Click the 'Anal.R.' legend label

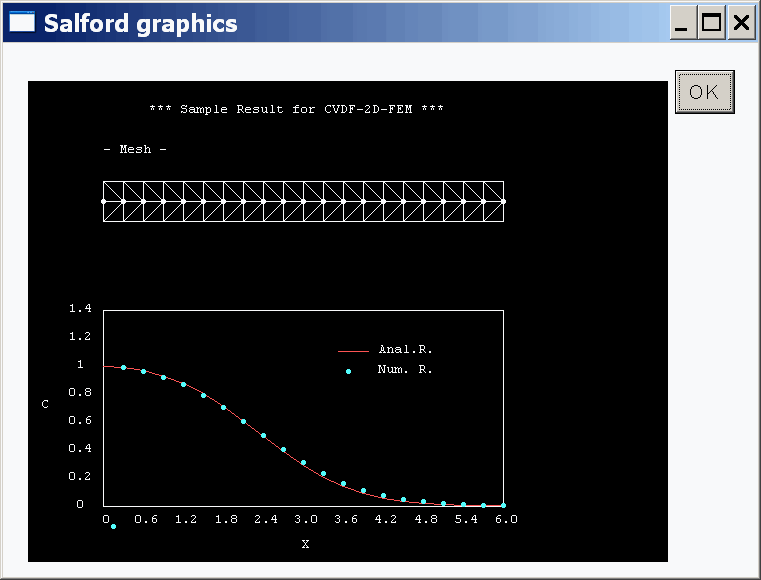(x=405, y=349)
